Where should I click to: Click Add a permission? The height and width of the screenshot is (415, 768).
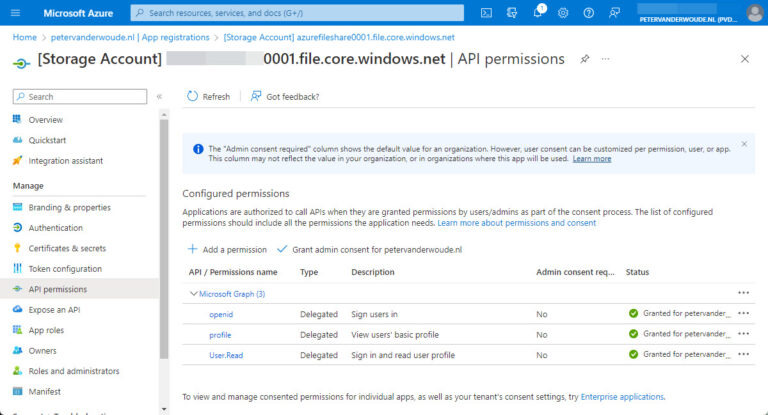[x=227, y=249]
